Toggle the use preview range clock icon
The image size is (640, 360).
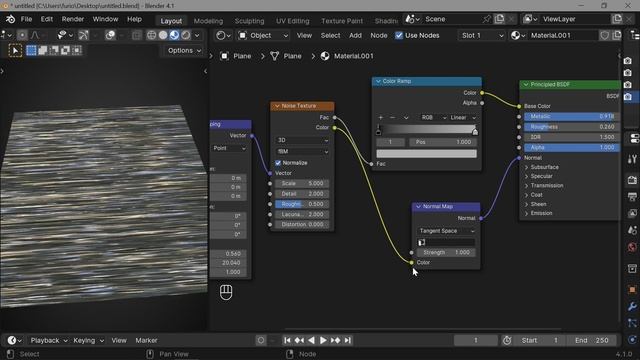click(x=507, y=340)
